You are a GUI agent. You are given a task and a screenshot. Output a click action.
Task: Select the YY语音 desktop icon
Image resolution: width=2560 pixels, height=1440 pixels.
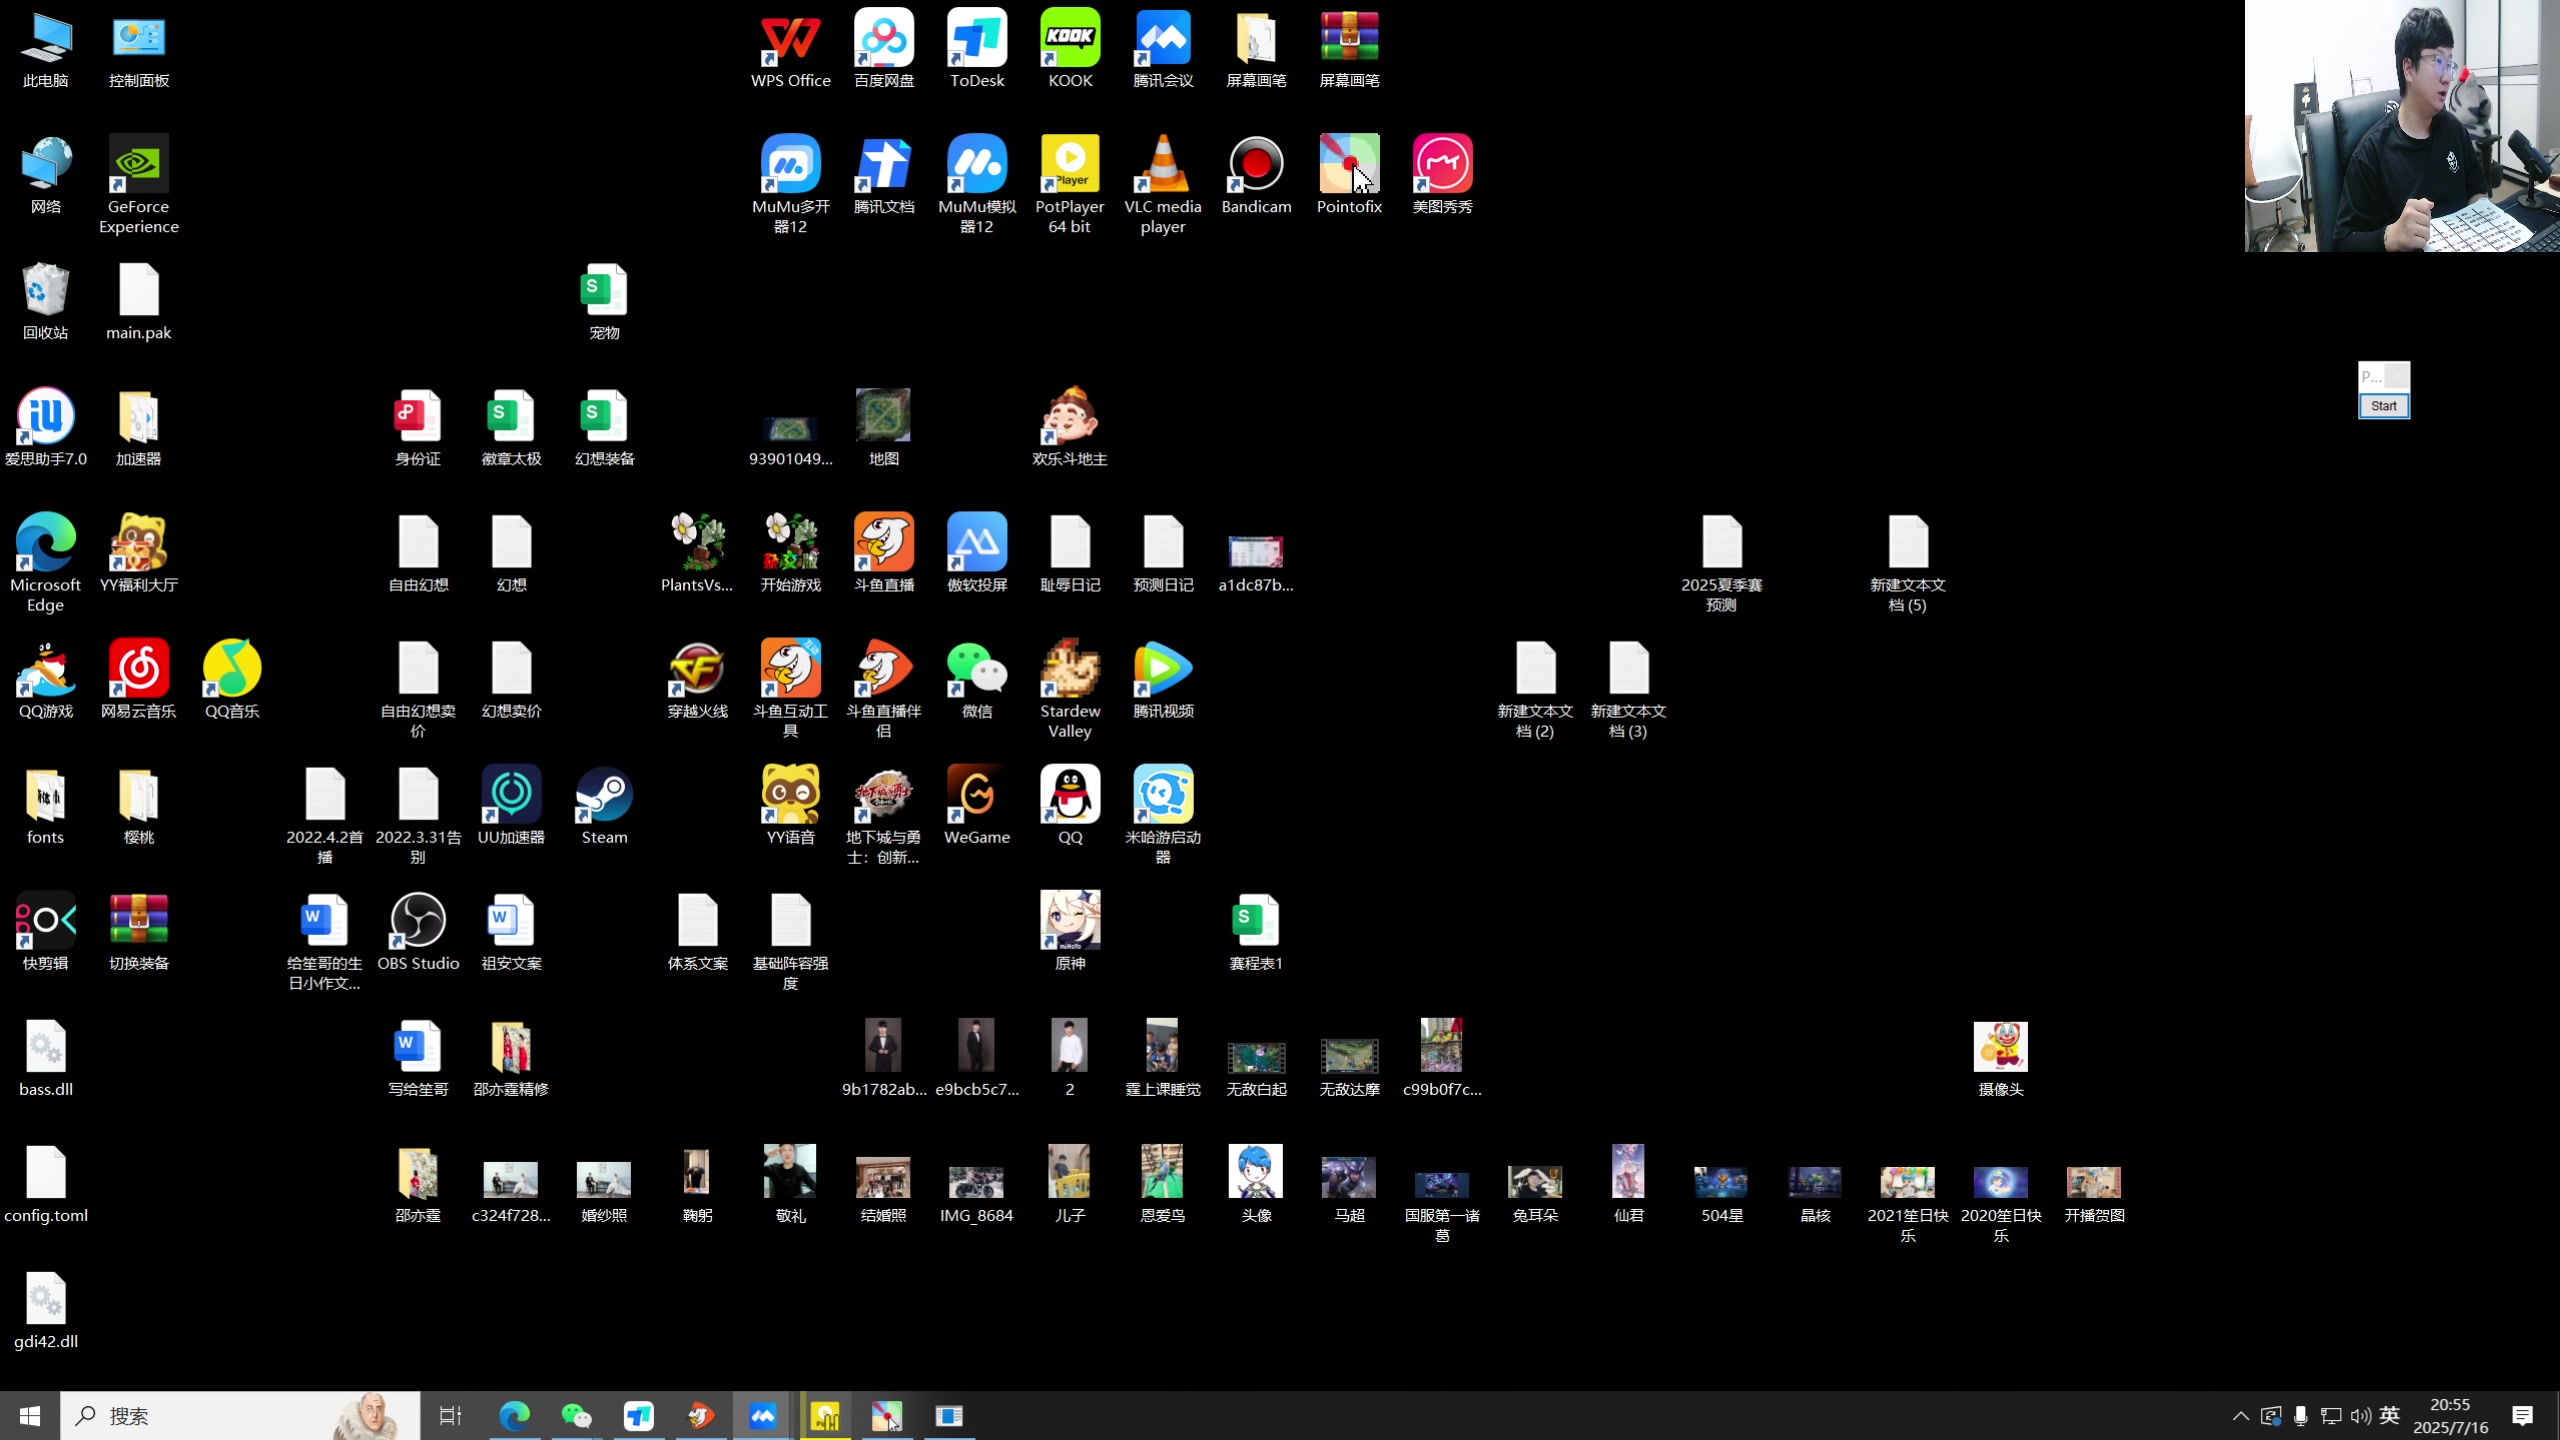click(790, 806)
